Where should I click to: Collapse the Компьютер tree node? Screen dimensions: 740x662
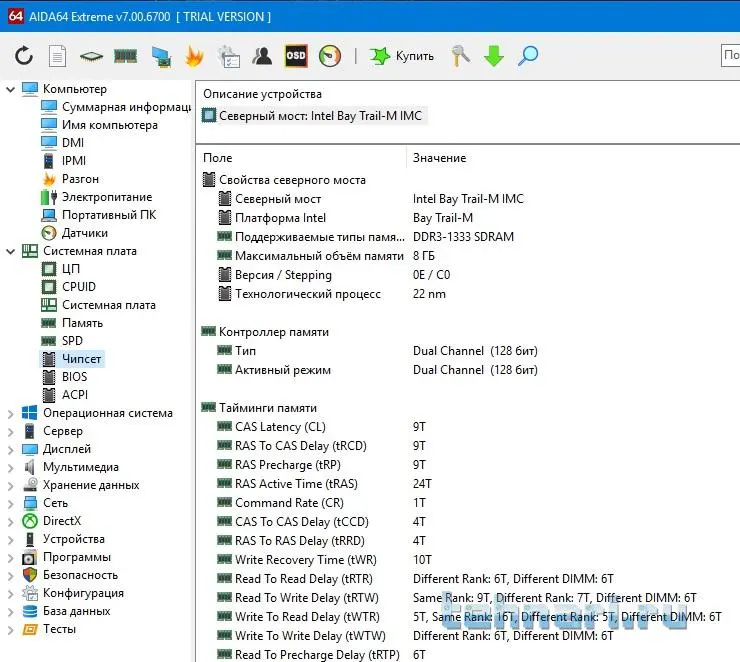pos(10,89)
